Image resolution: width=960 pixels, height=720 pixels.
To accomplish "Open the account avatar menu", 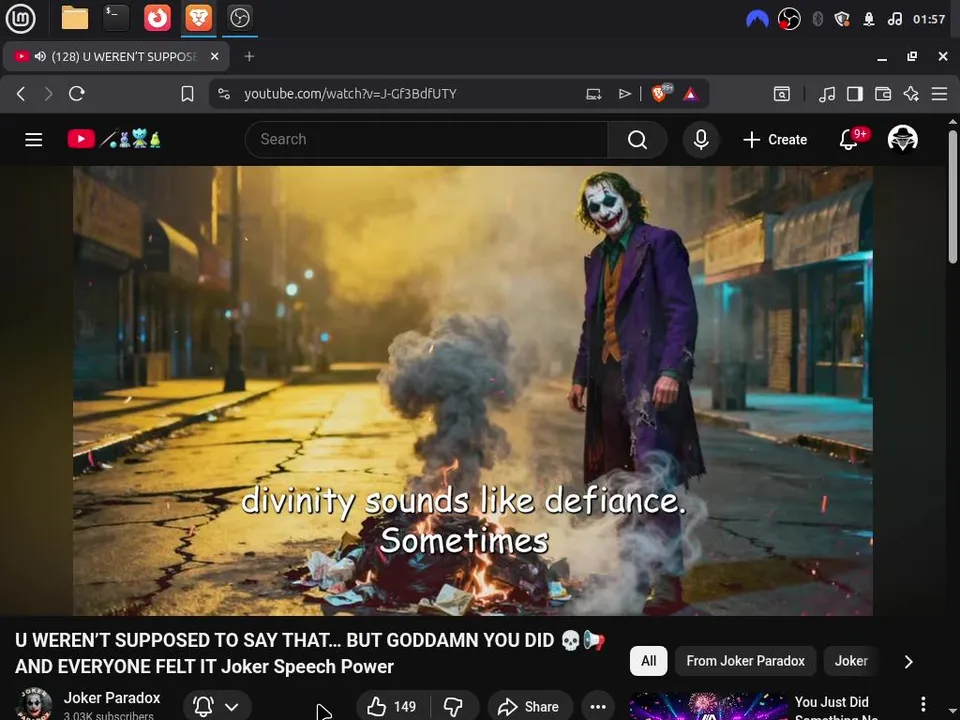I will click(x=902, y=139).
